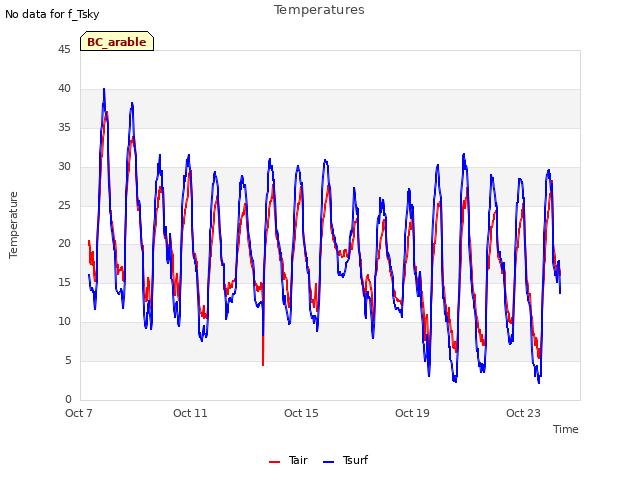Click the Time x-axis title
Viewport: 640px width, 480px height.
pos(566,429)
